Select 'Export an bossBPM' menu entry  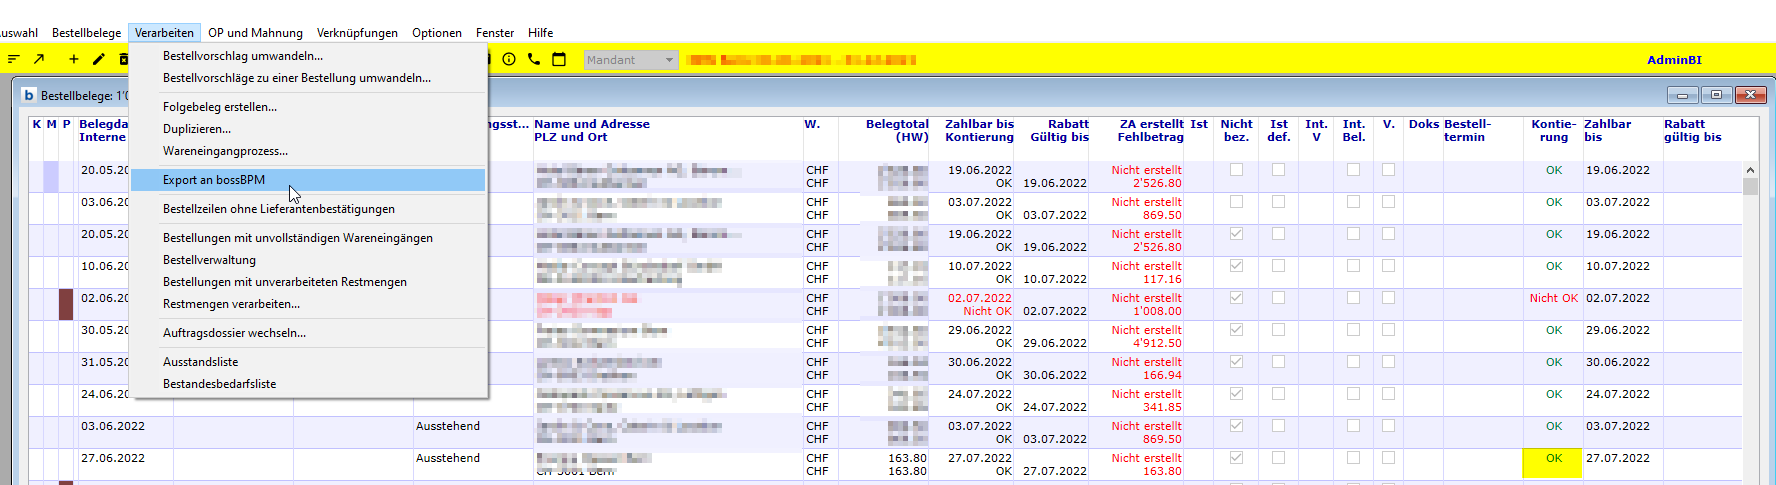214,180
